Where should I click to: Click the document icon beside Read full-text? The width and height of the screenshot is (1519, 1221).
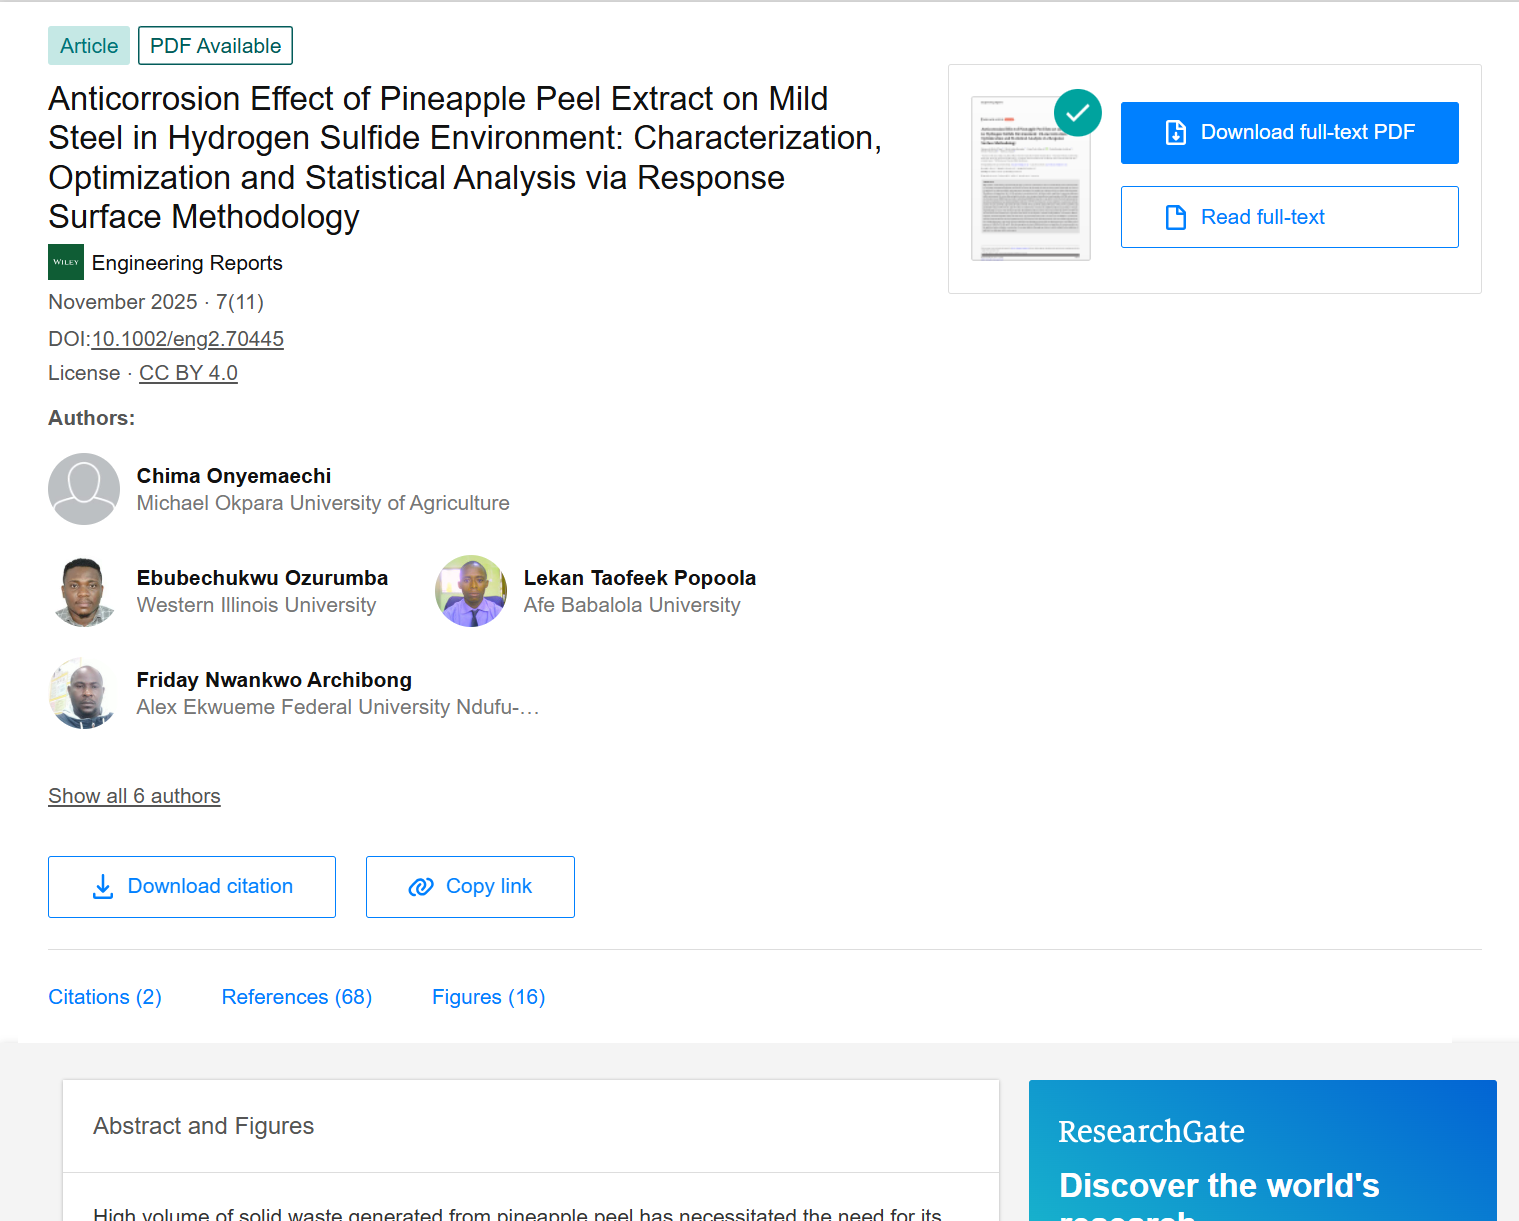coord(1176,217)
